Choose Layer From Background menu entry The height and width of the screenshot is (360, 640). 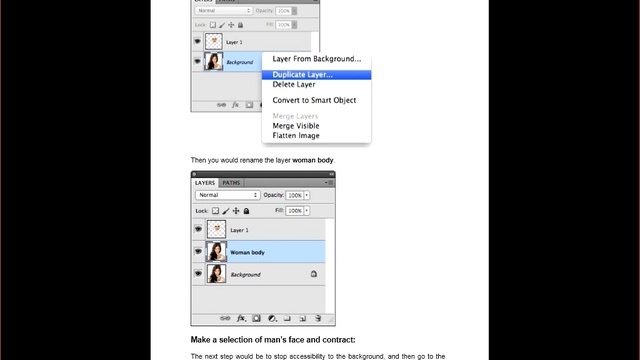point(317,59)
